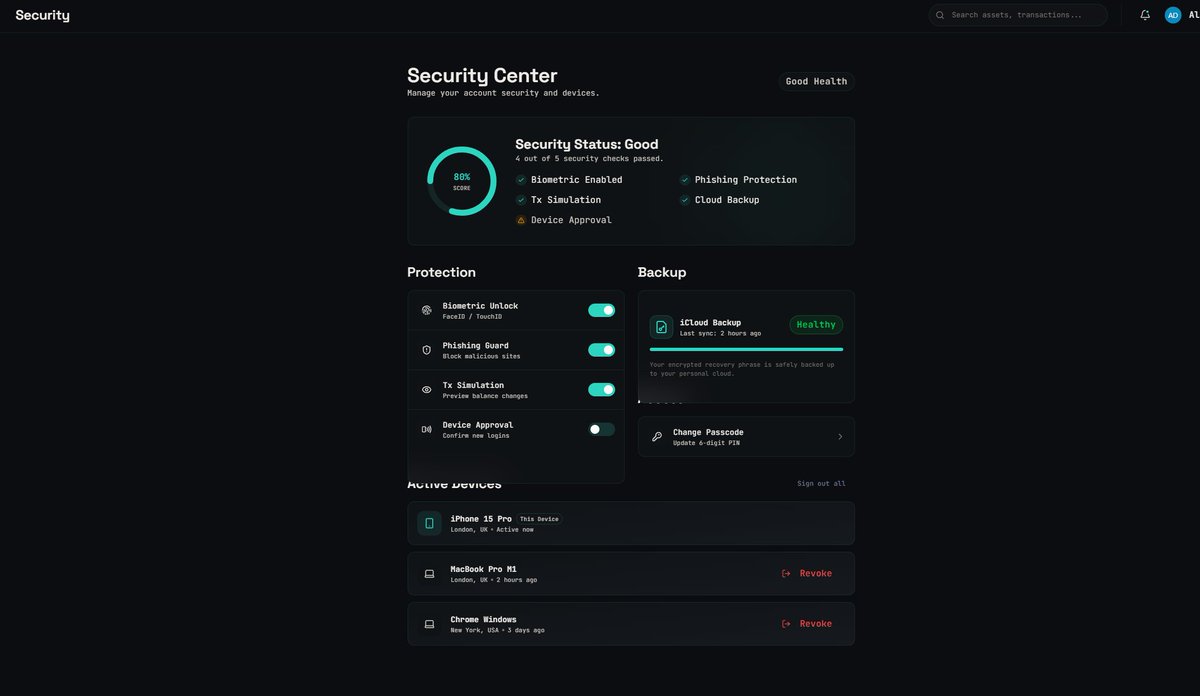
Task: Click the AD user avatar
Action: point(1173,15)
